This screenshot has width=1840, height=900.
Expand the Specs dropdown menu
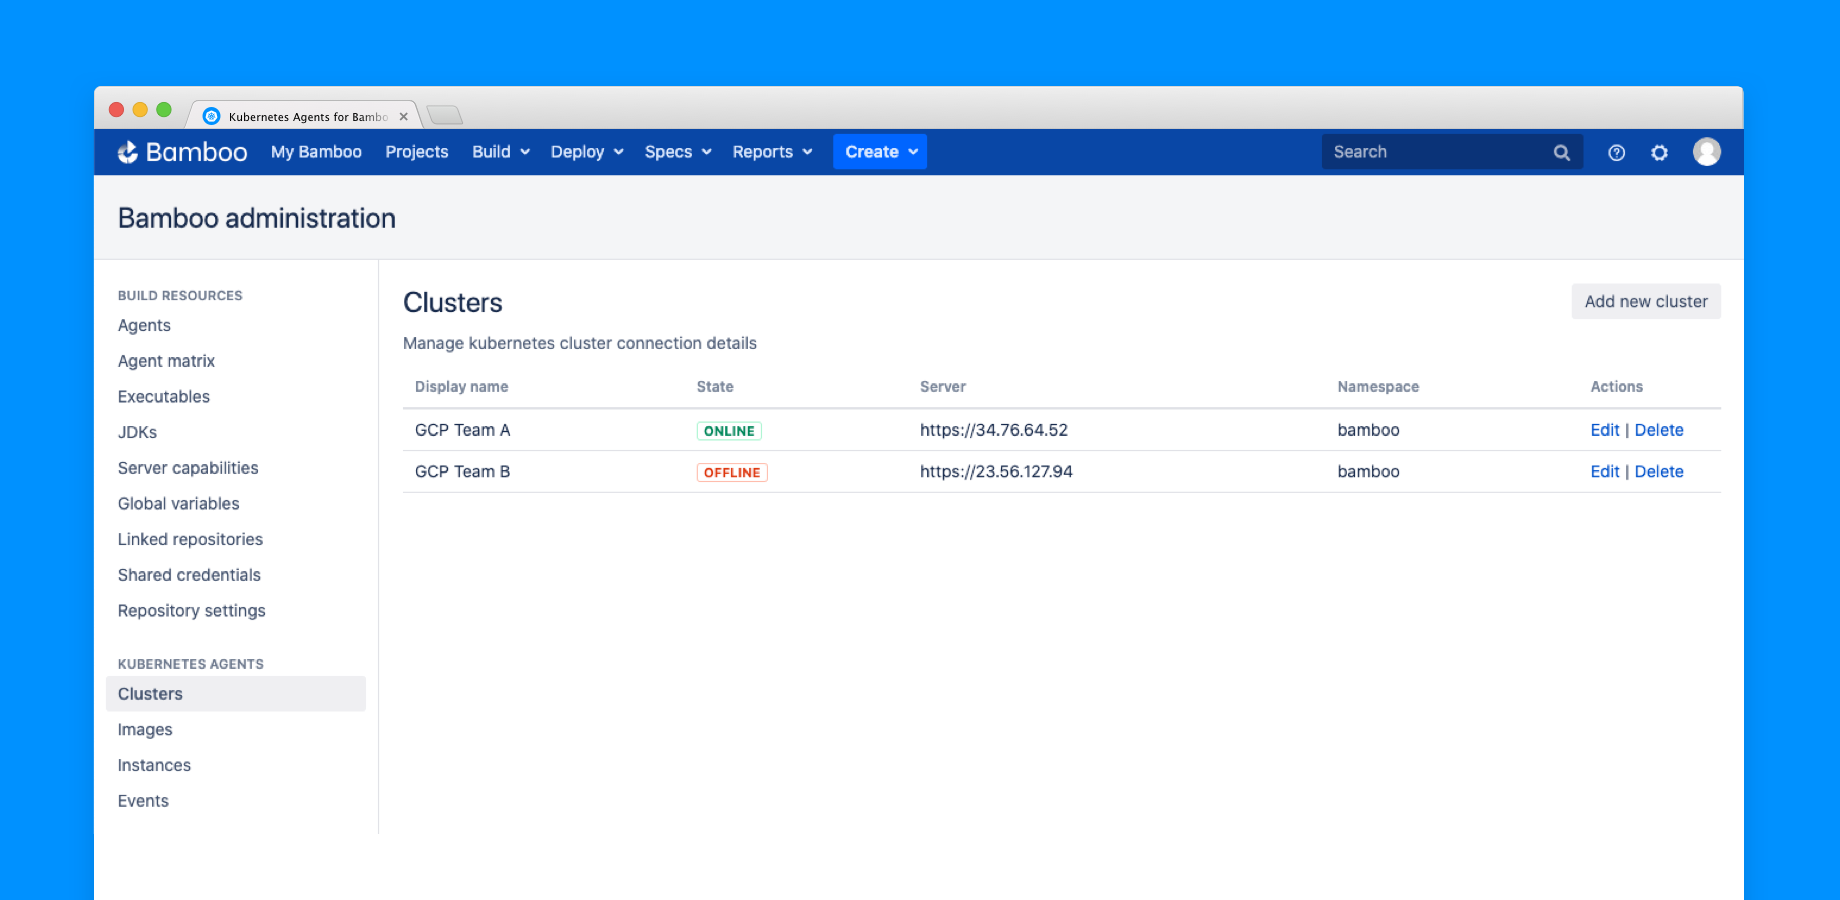click(678, 152)
